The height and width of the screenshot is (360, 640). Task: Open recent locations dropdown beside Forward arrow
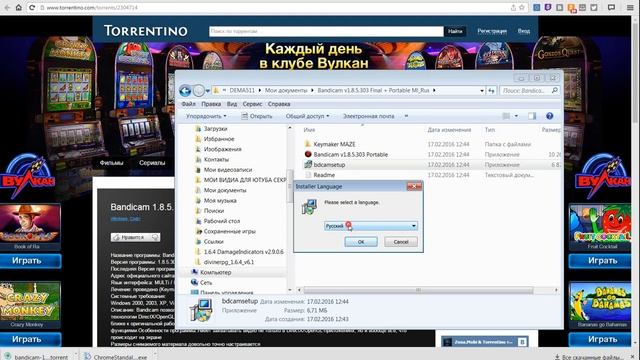(208, 91)
